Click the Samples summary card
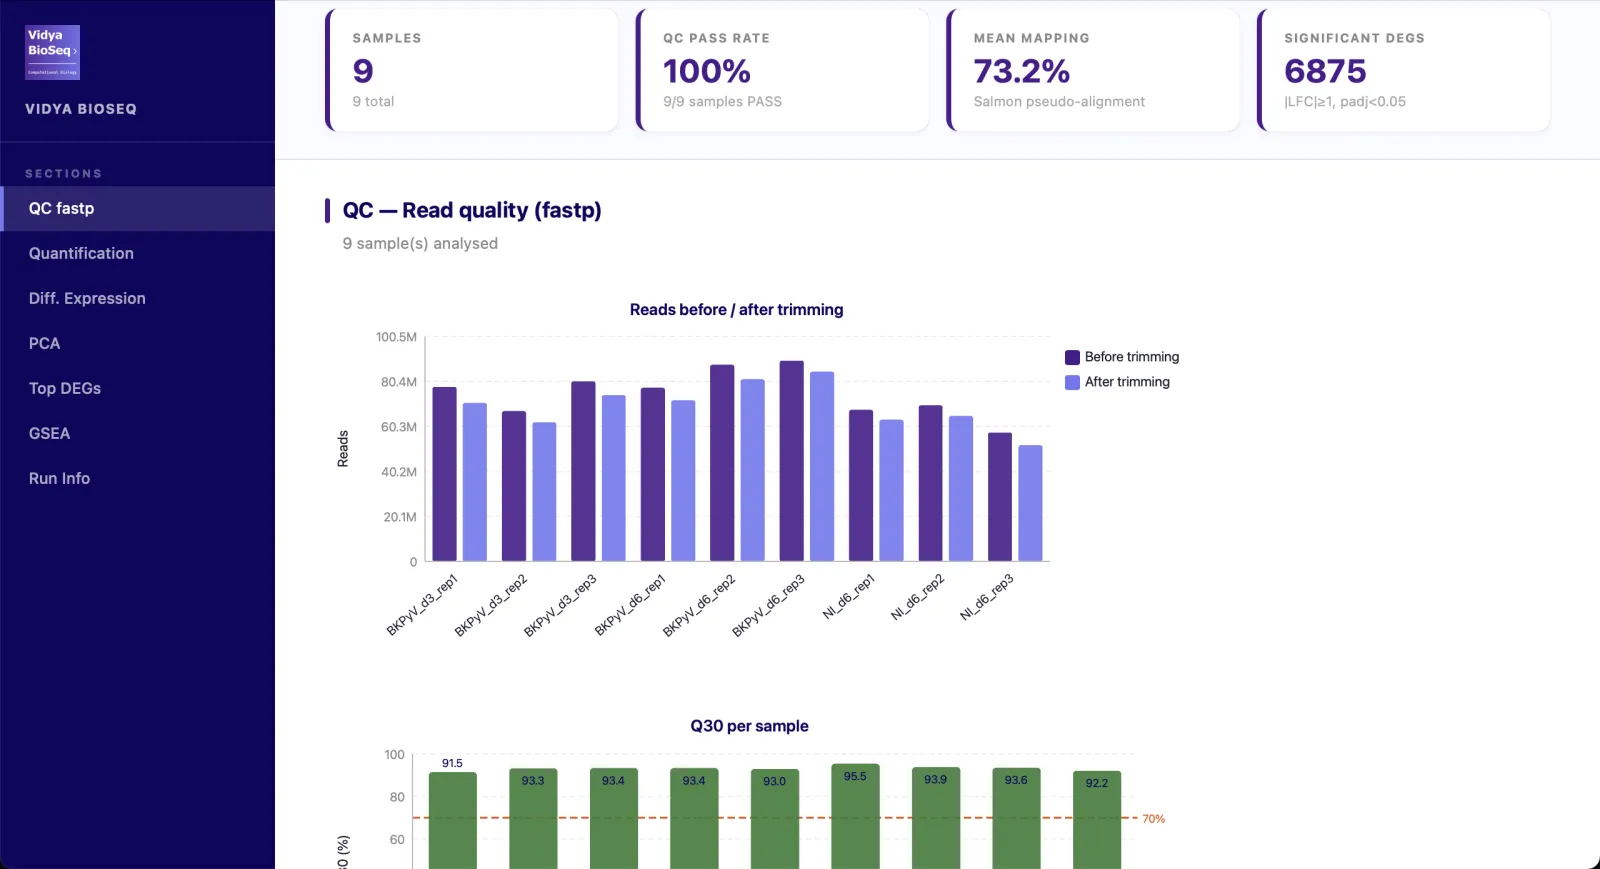Viewport: 1600px width, 869px height. [x=472, y=70]
